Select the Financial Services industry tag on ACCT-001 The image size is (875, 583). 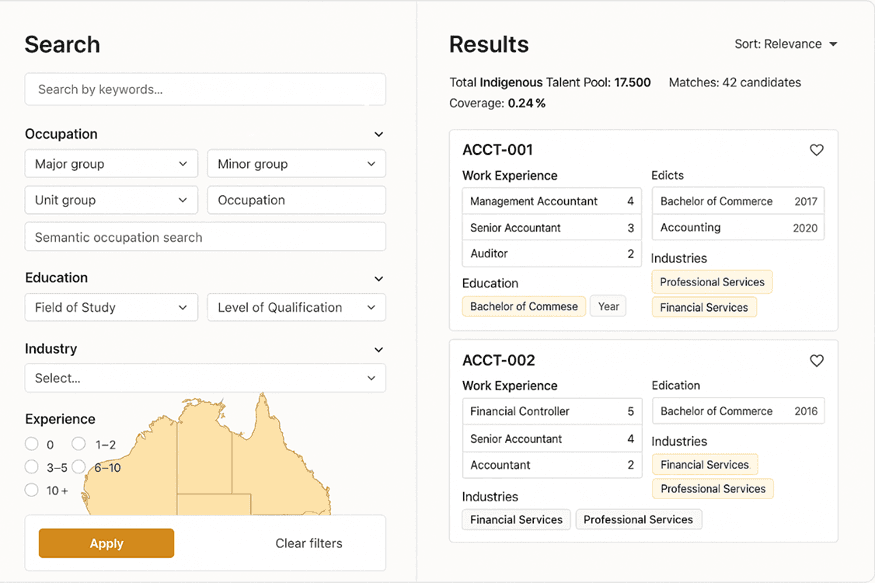tap(704, 307)
